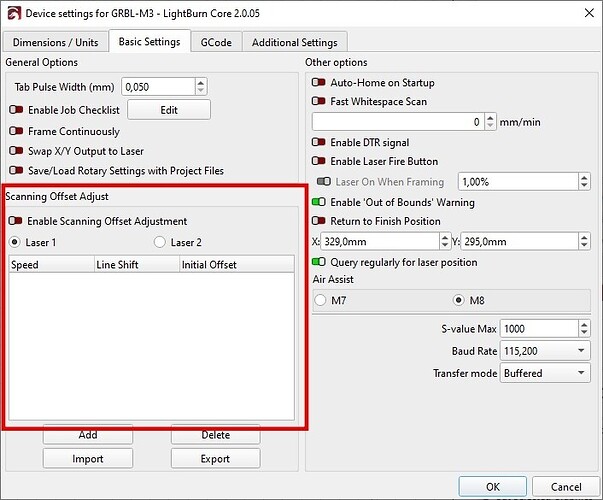The image size is (603, 500).
Task: Toggle Swap X/Y Output to Laser
Action: [16, 151]
